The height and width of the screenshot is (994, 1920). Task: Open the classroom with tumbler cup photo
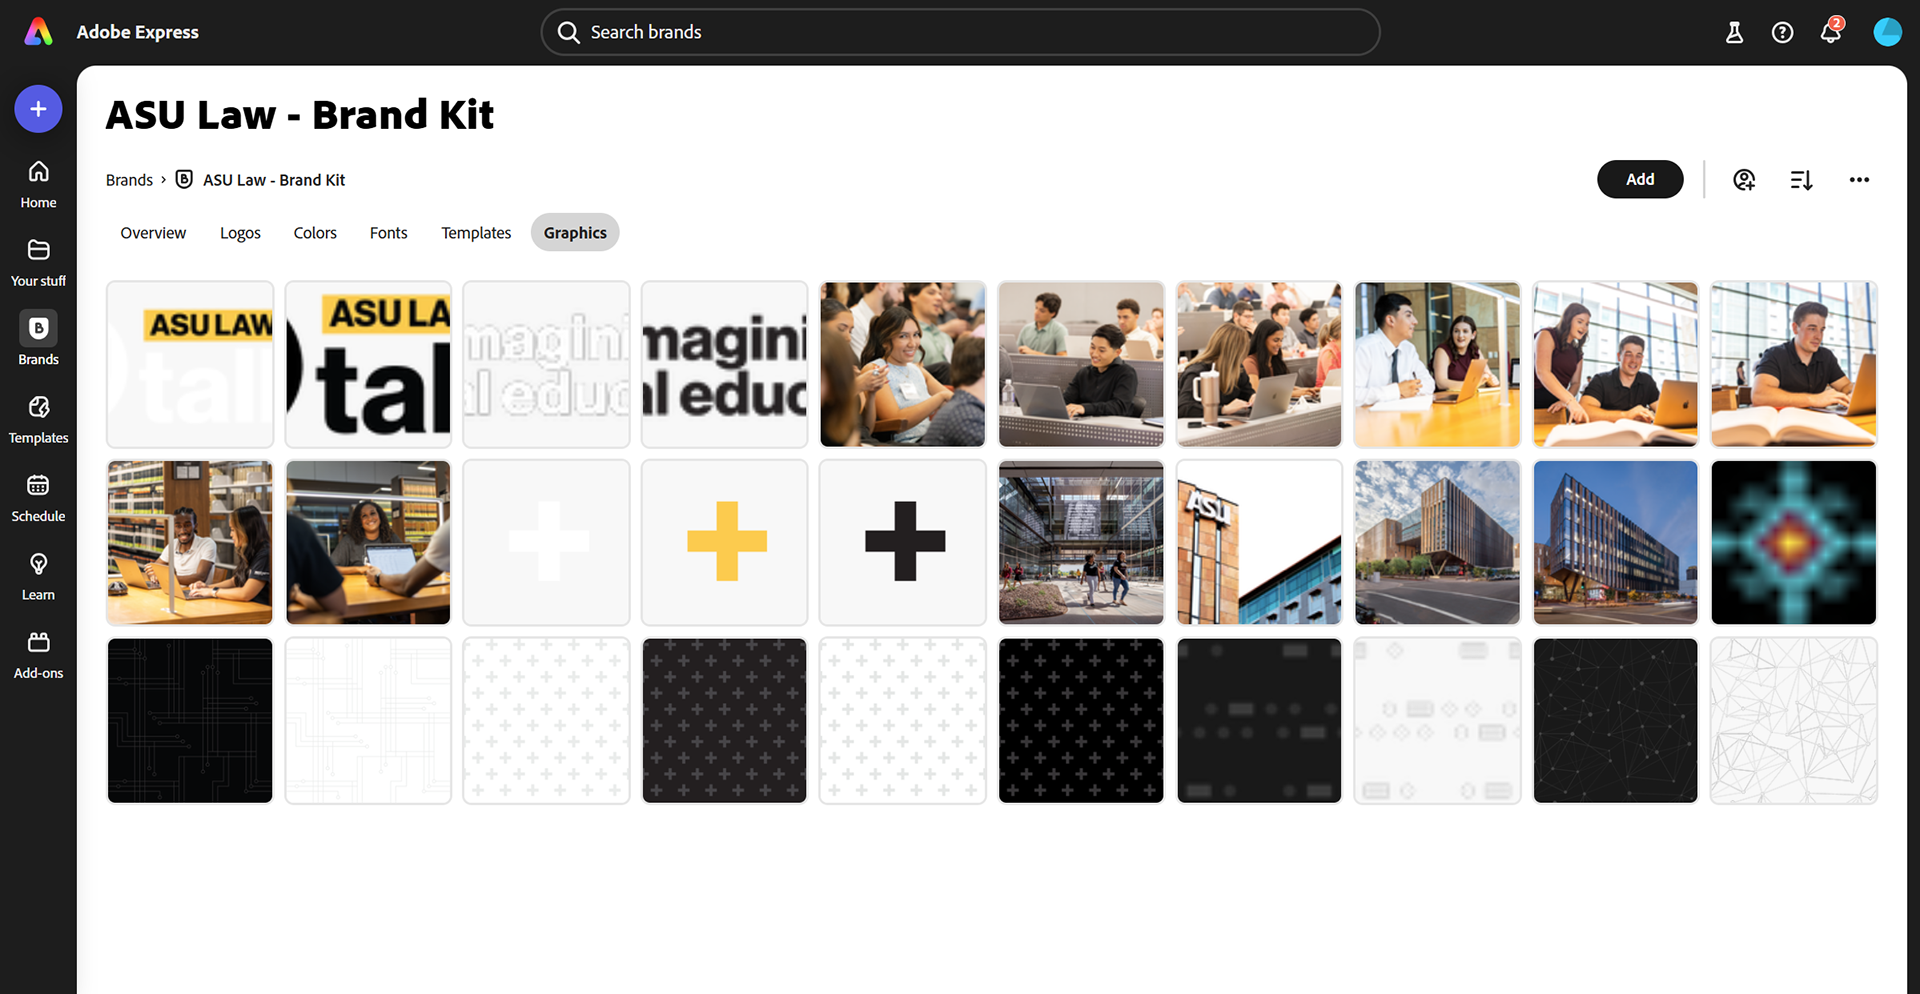point(1259,364)
